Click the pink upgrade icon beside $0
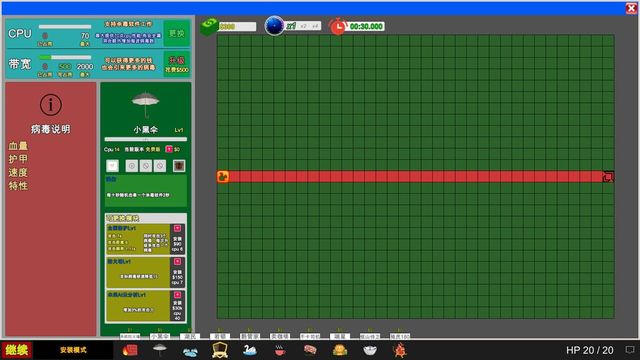 pos(169,149)
